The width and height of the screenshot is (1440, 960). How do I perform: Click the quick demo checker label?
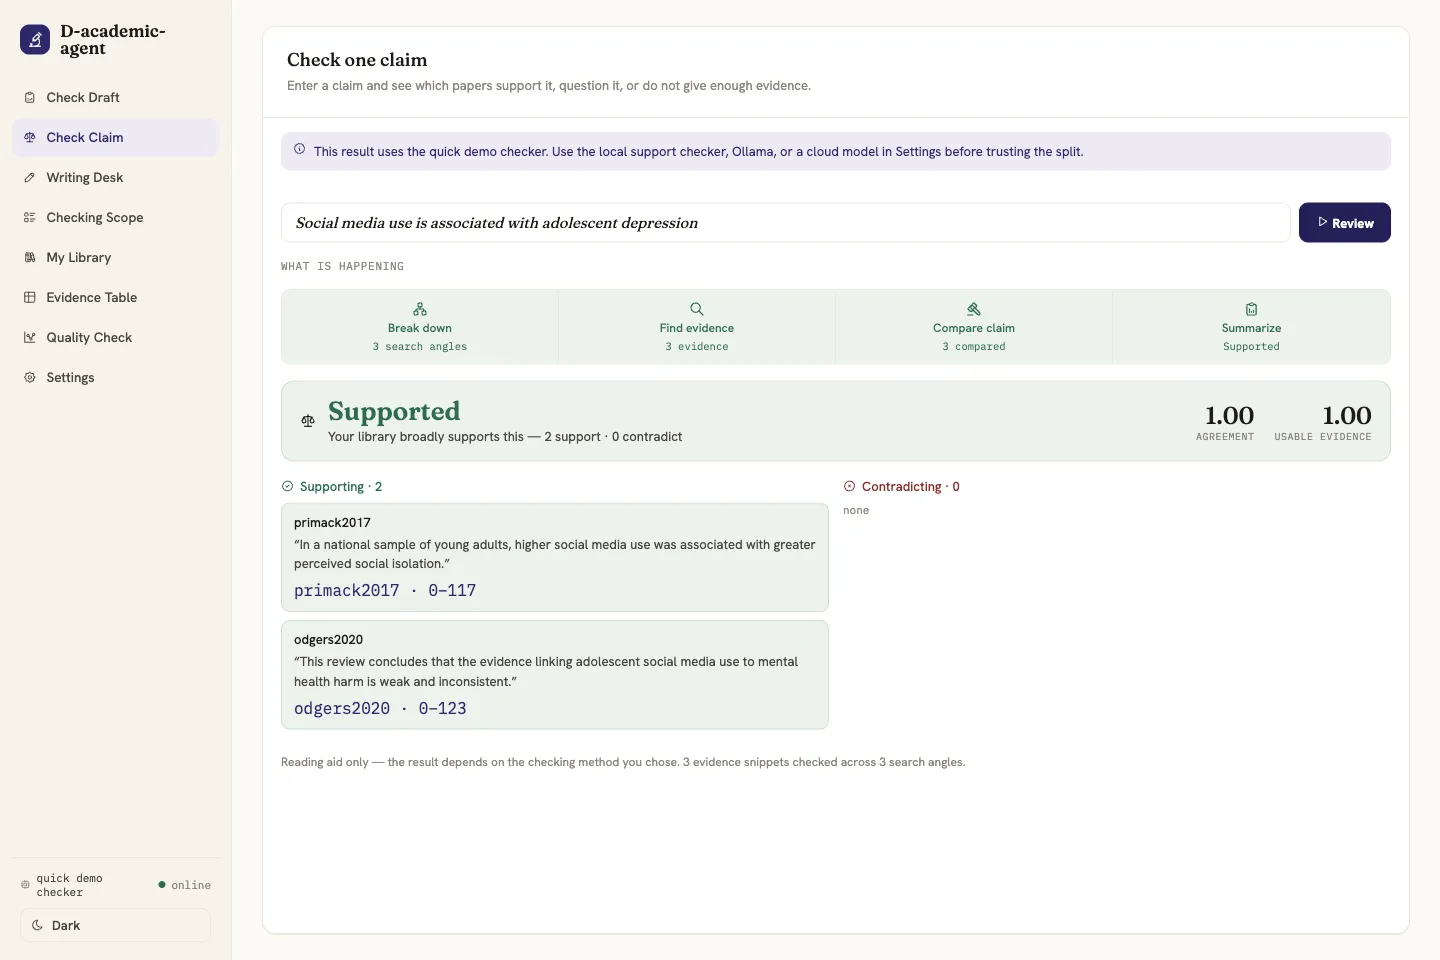69,885
